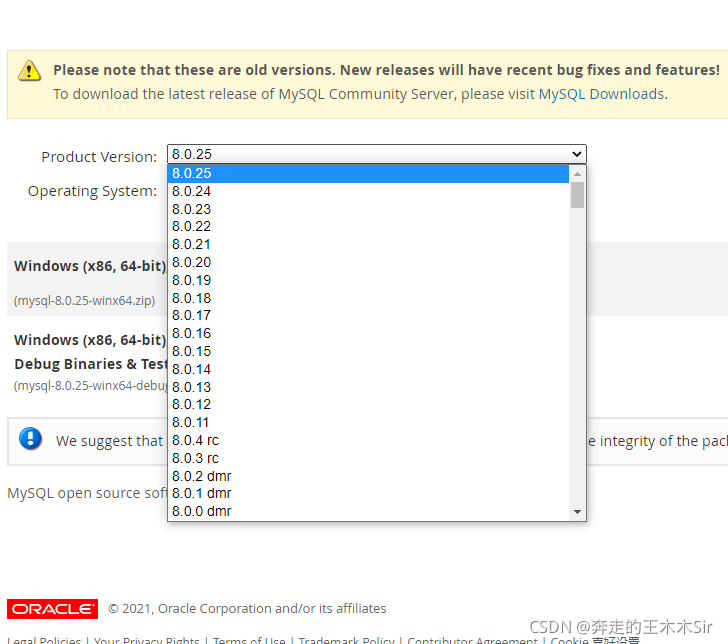Pick the 8.0.14 version
Image resolution: width=728 pixels, height=644 pixels.
(x=368, y=369)
